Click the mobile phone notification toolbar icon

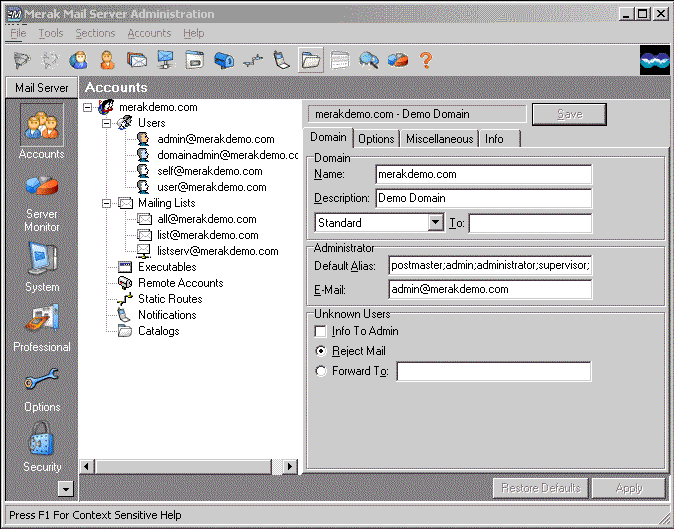(282, 60)
